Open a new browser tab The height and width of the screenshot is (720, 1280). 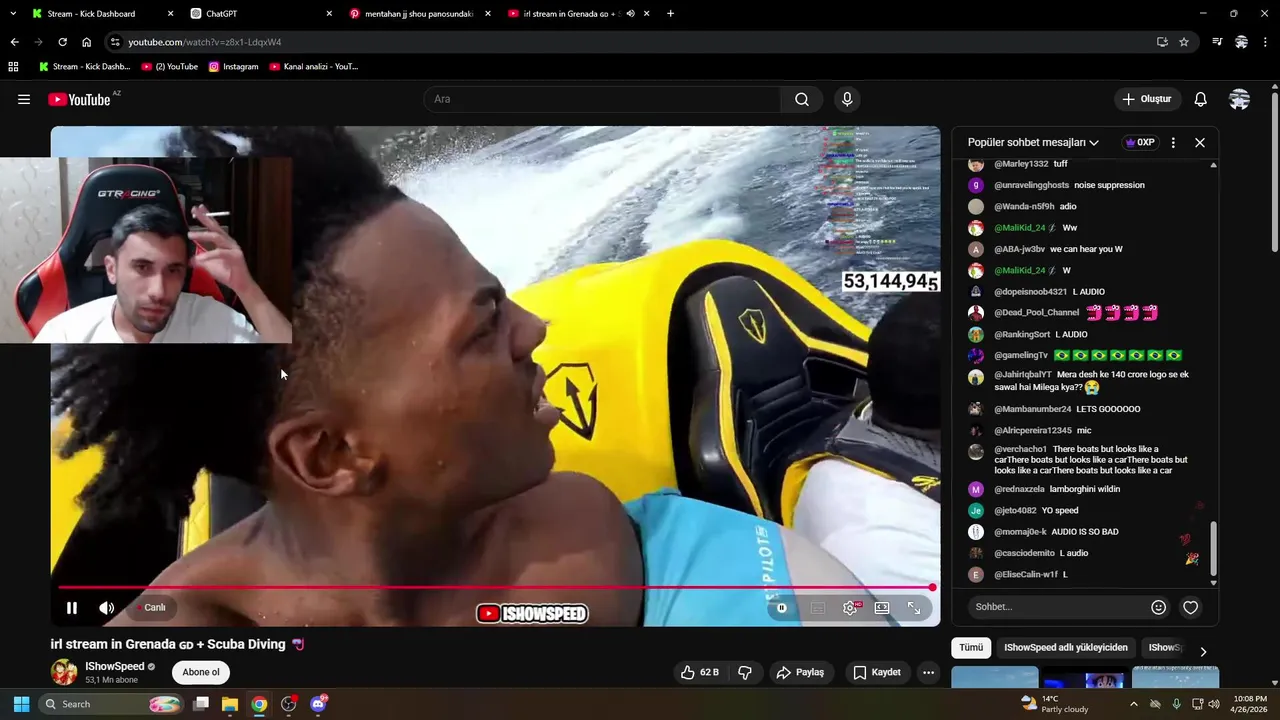[x=670, y=14]
